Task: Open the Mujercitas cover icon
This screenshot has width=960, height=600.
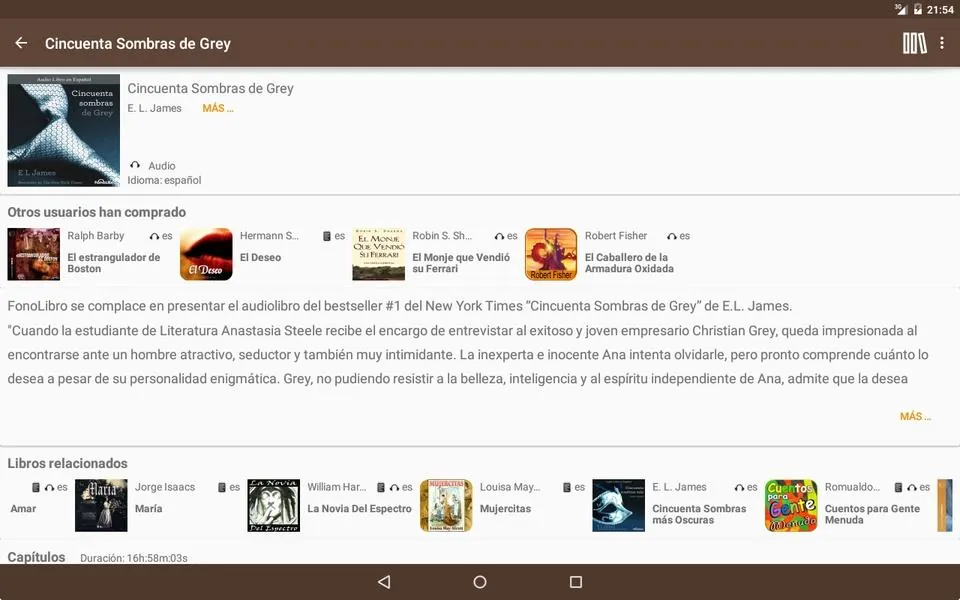Action: pos(446,505)
